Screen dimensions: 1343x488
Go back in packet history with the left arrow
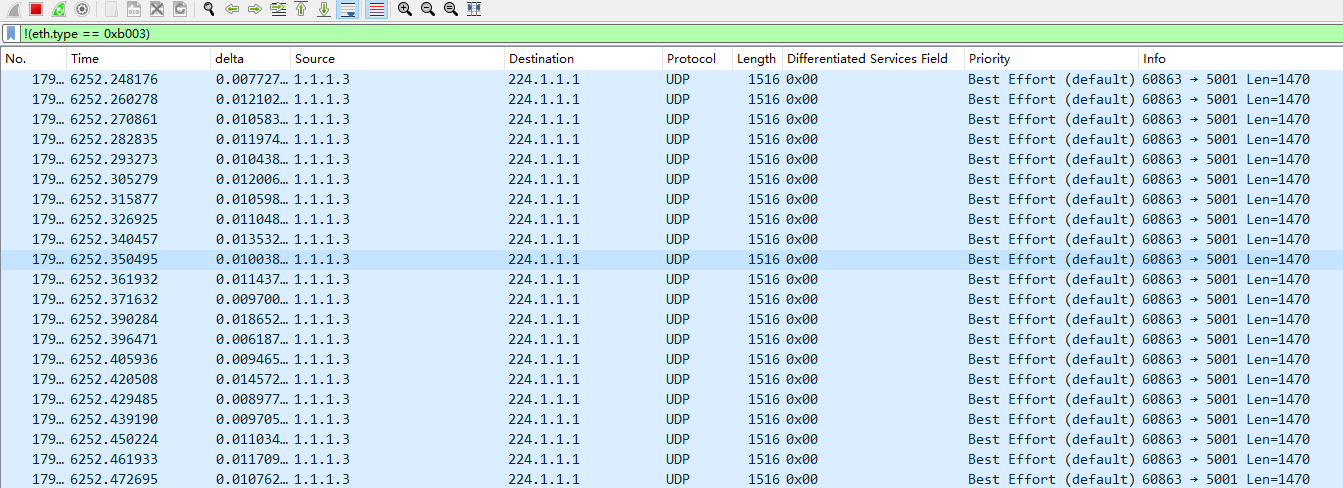coord(232,9)
